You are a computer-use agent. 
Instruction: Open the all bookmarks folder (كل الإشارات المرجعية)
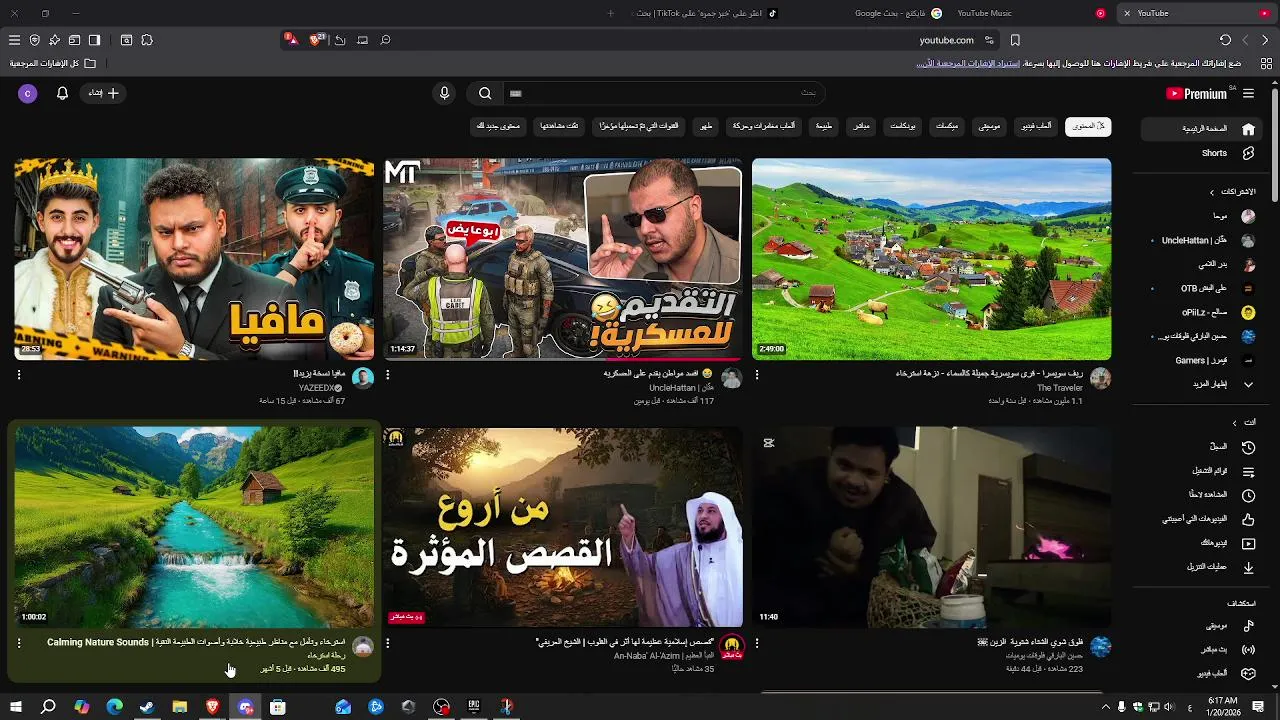pyautogui.click(x=53, y=63)
